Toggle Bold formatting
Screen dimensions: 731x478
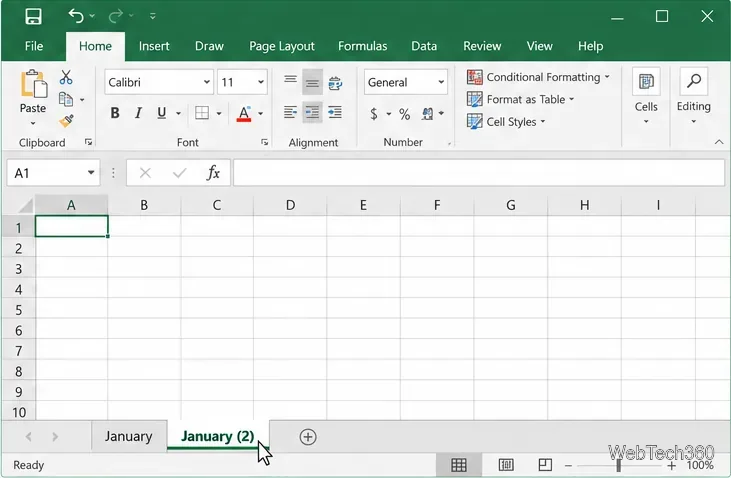coord(115,113)
